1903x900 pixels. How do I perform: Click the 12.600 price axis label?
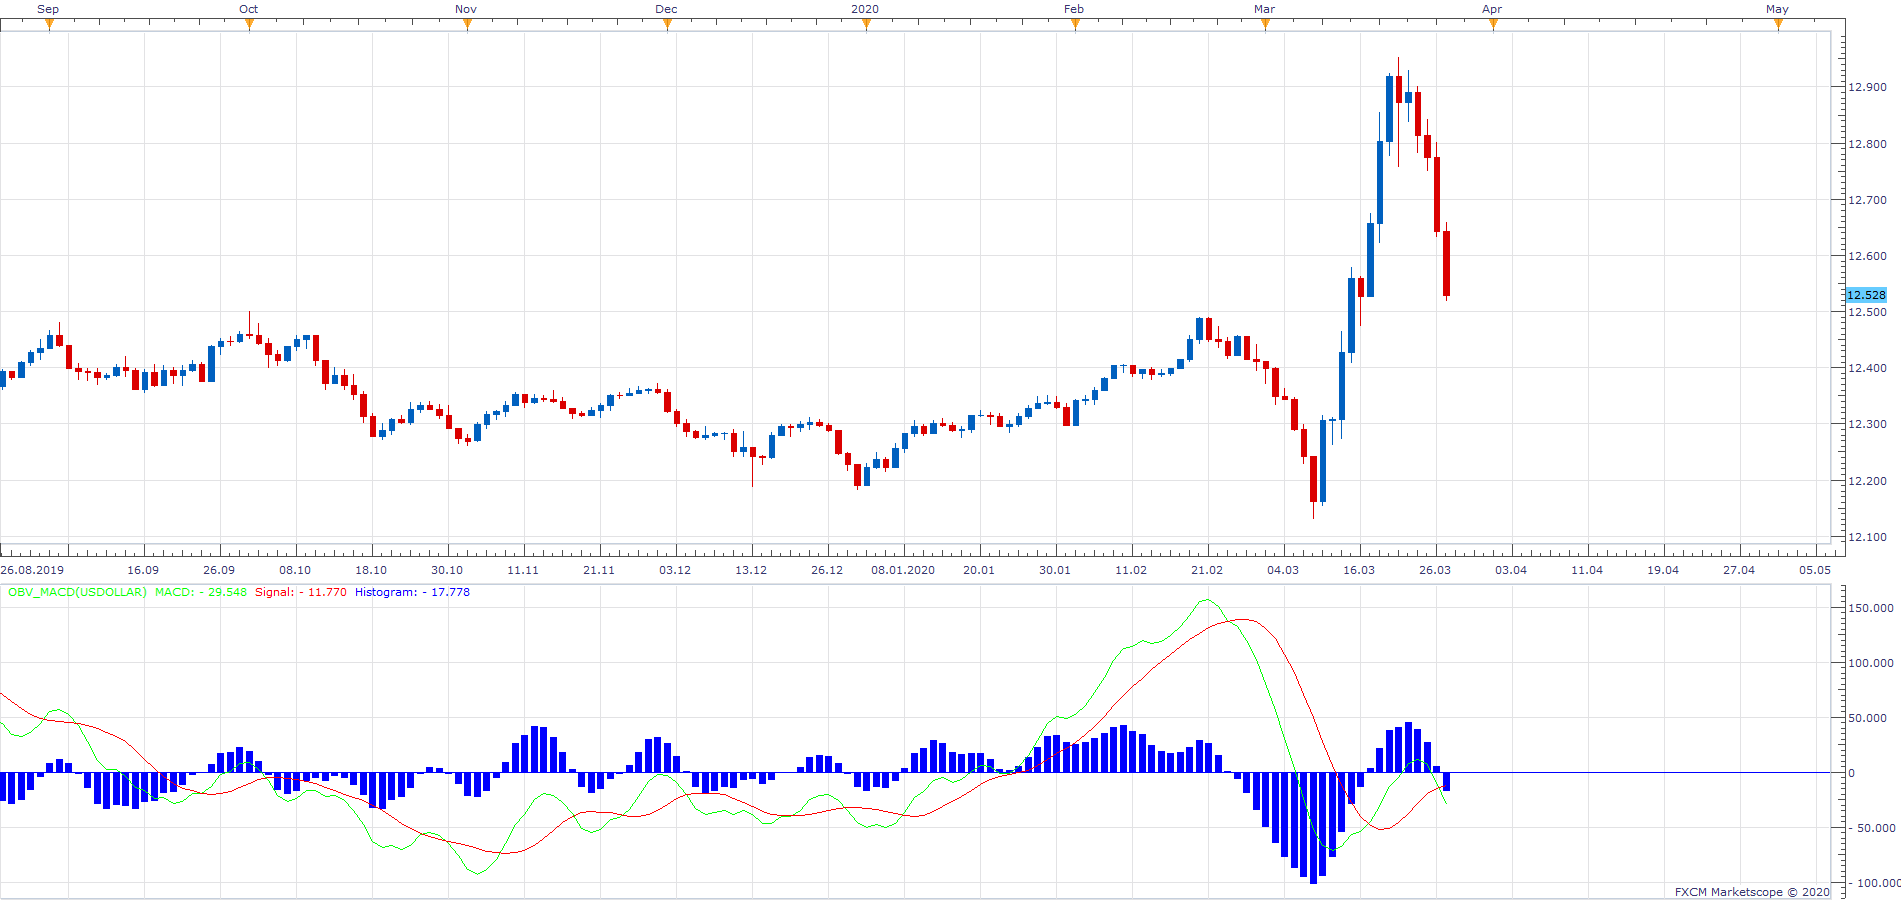tap(1867, 256)
